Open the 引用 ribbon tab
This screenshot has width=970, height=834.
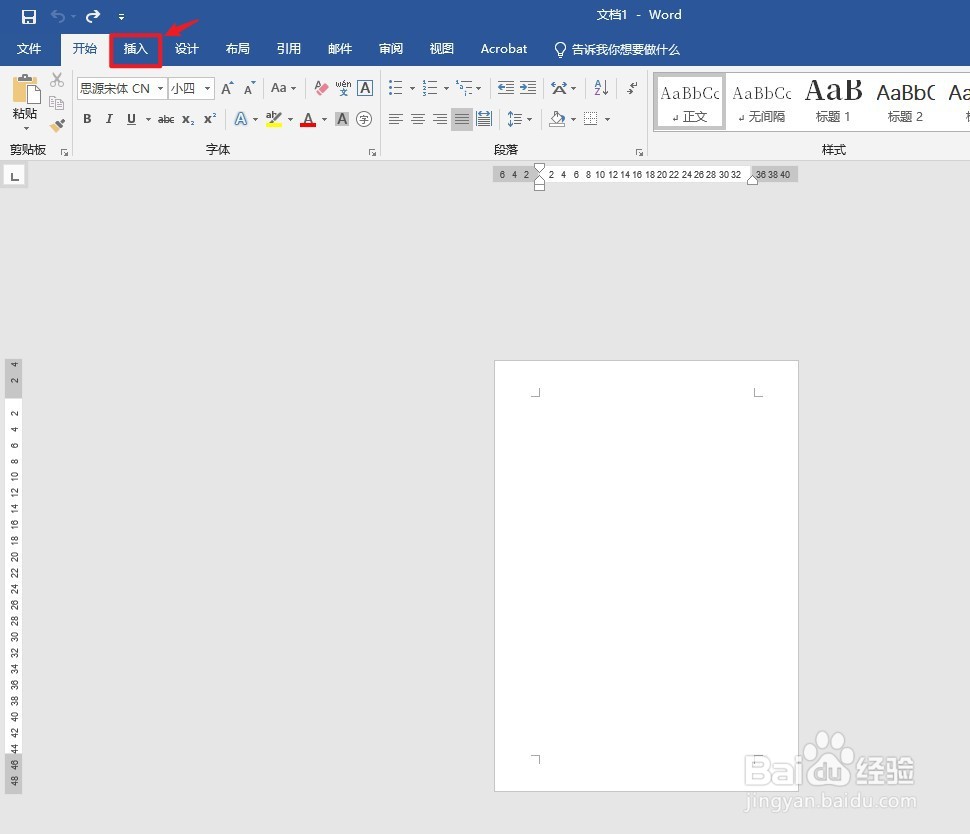click(288, 49)
